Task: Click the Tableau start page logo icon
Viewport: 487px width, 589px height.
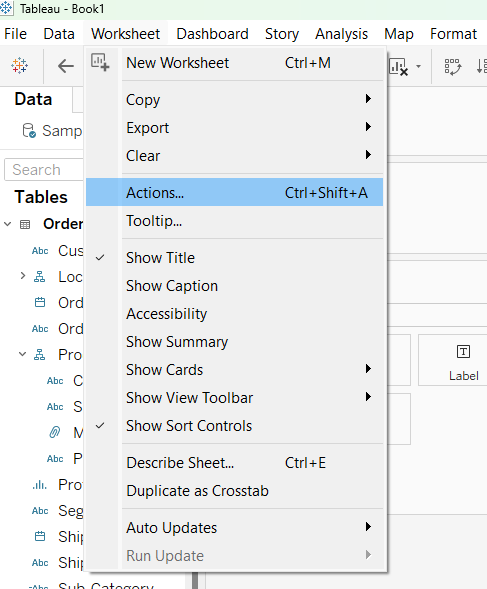Action: [19, 66]
